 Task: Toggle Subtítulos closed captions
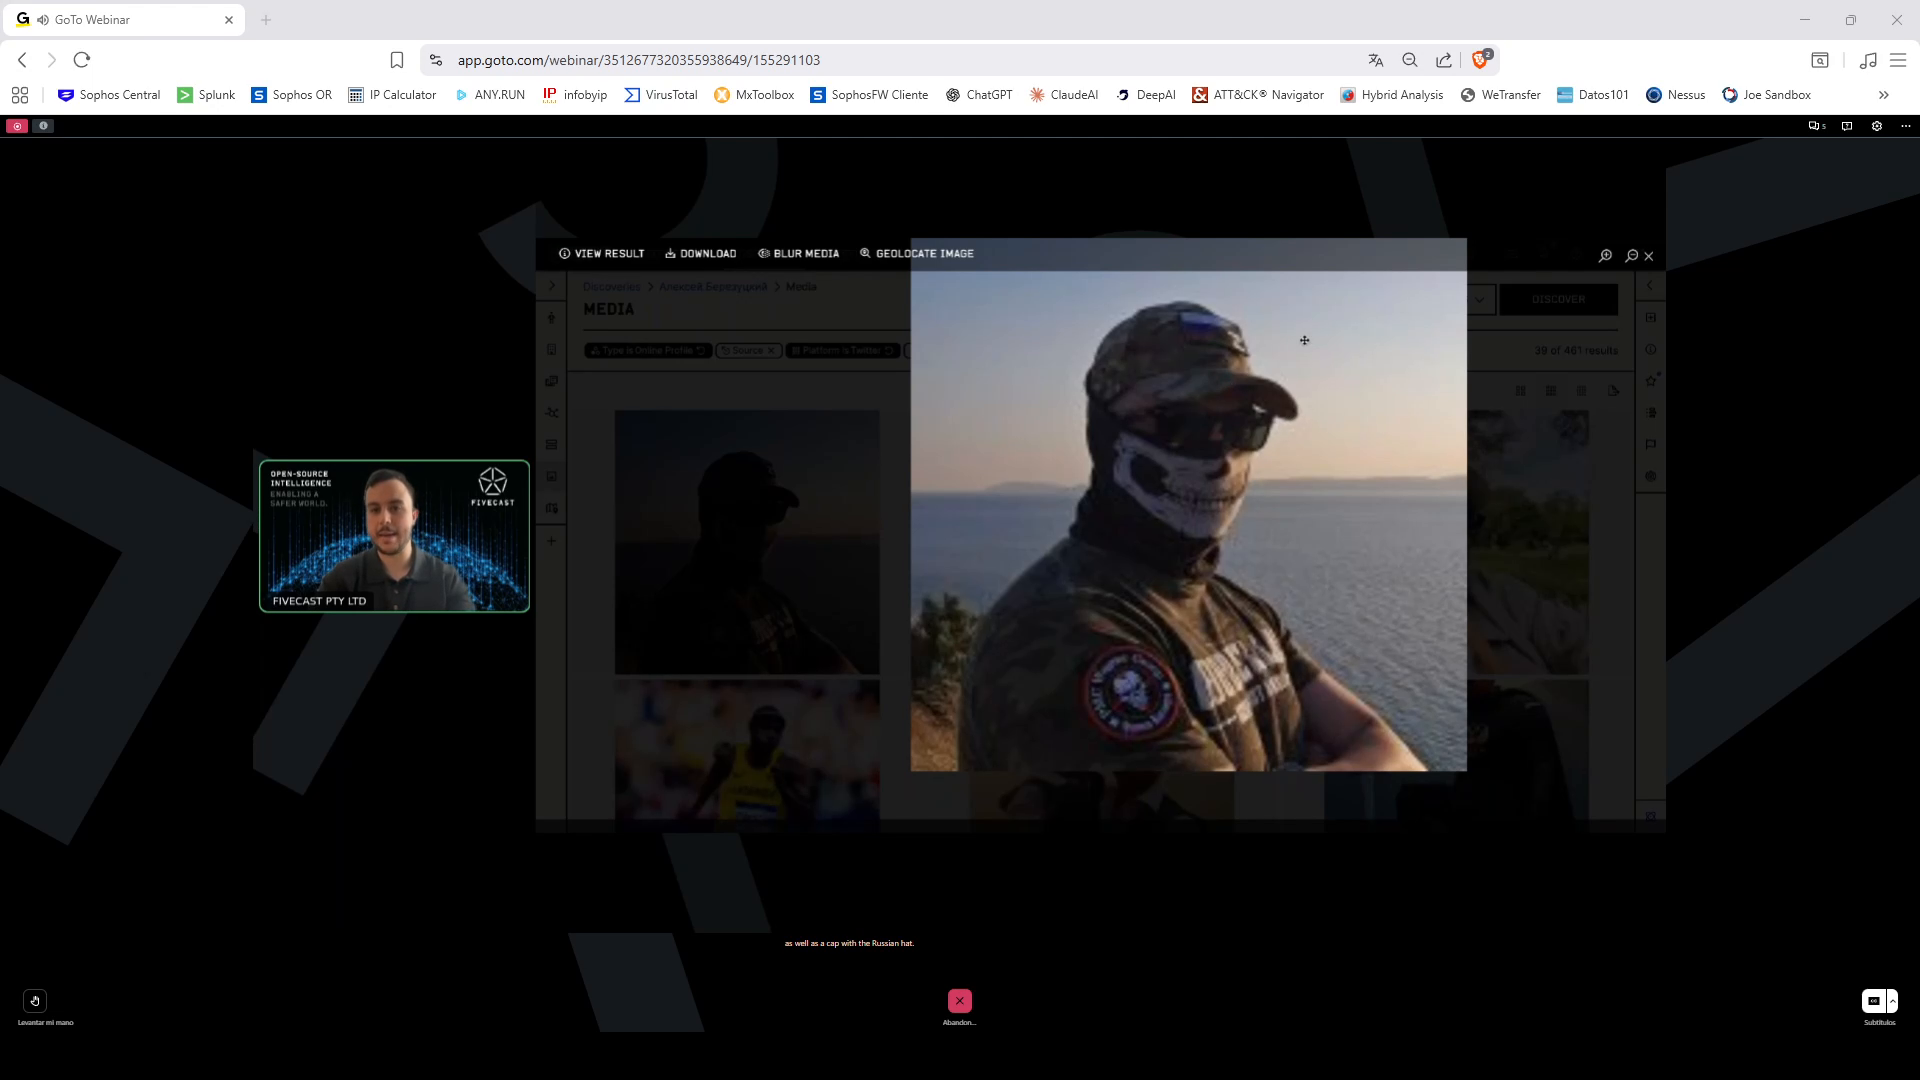(1874, 1001)
